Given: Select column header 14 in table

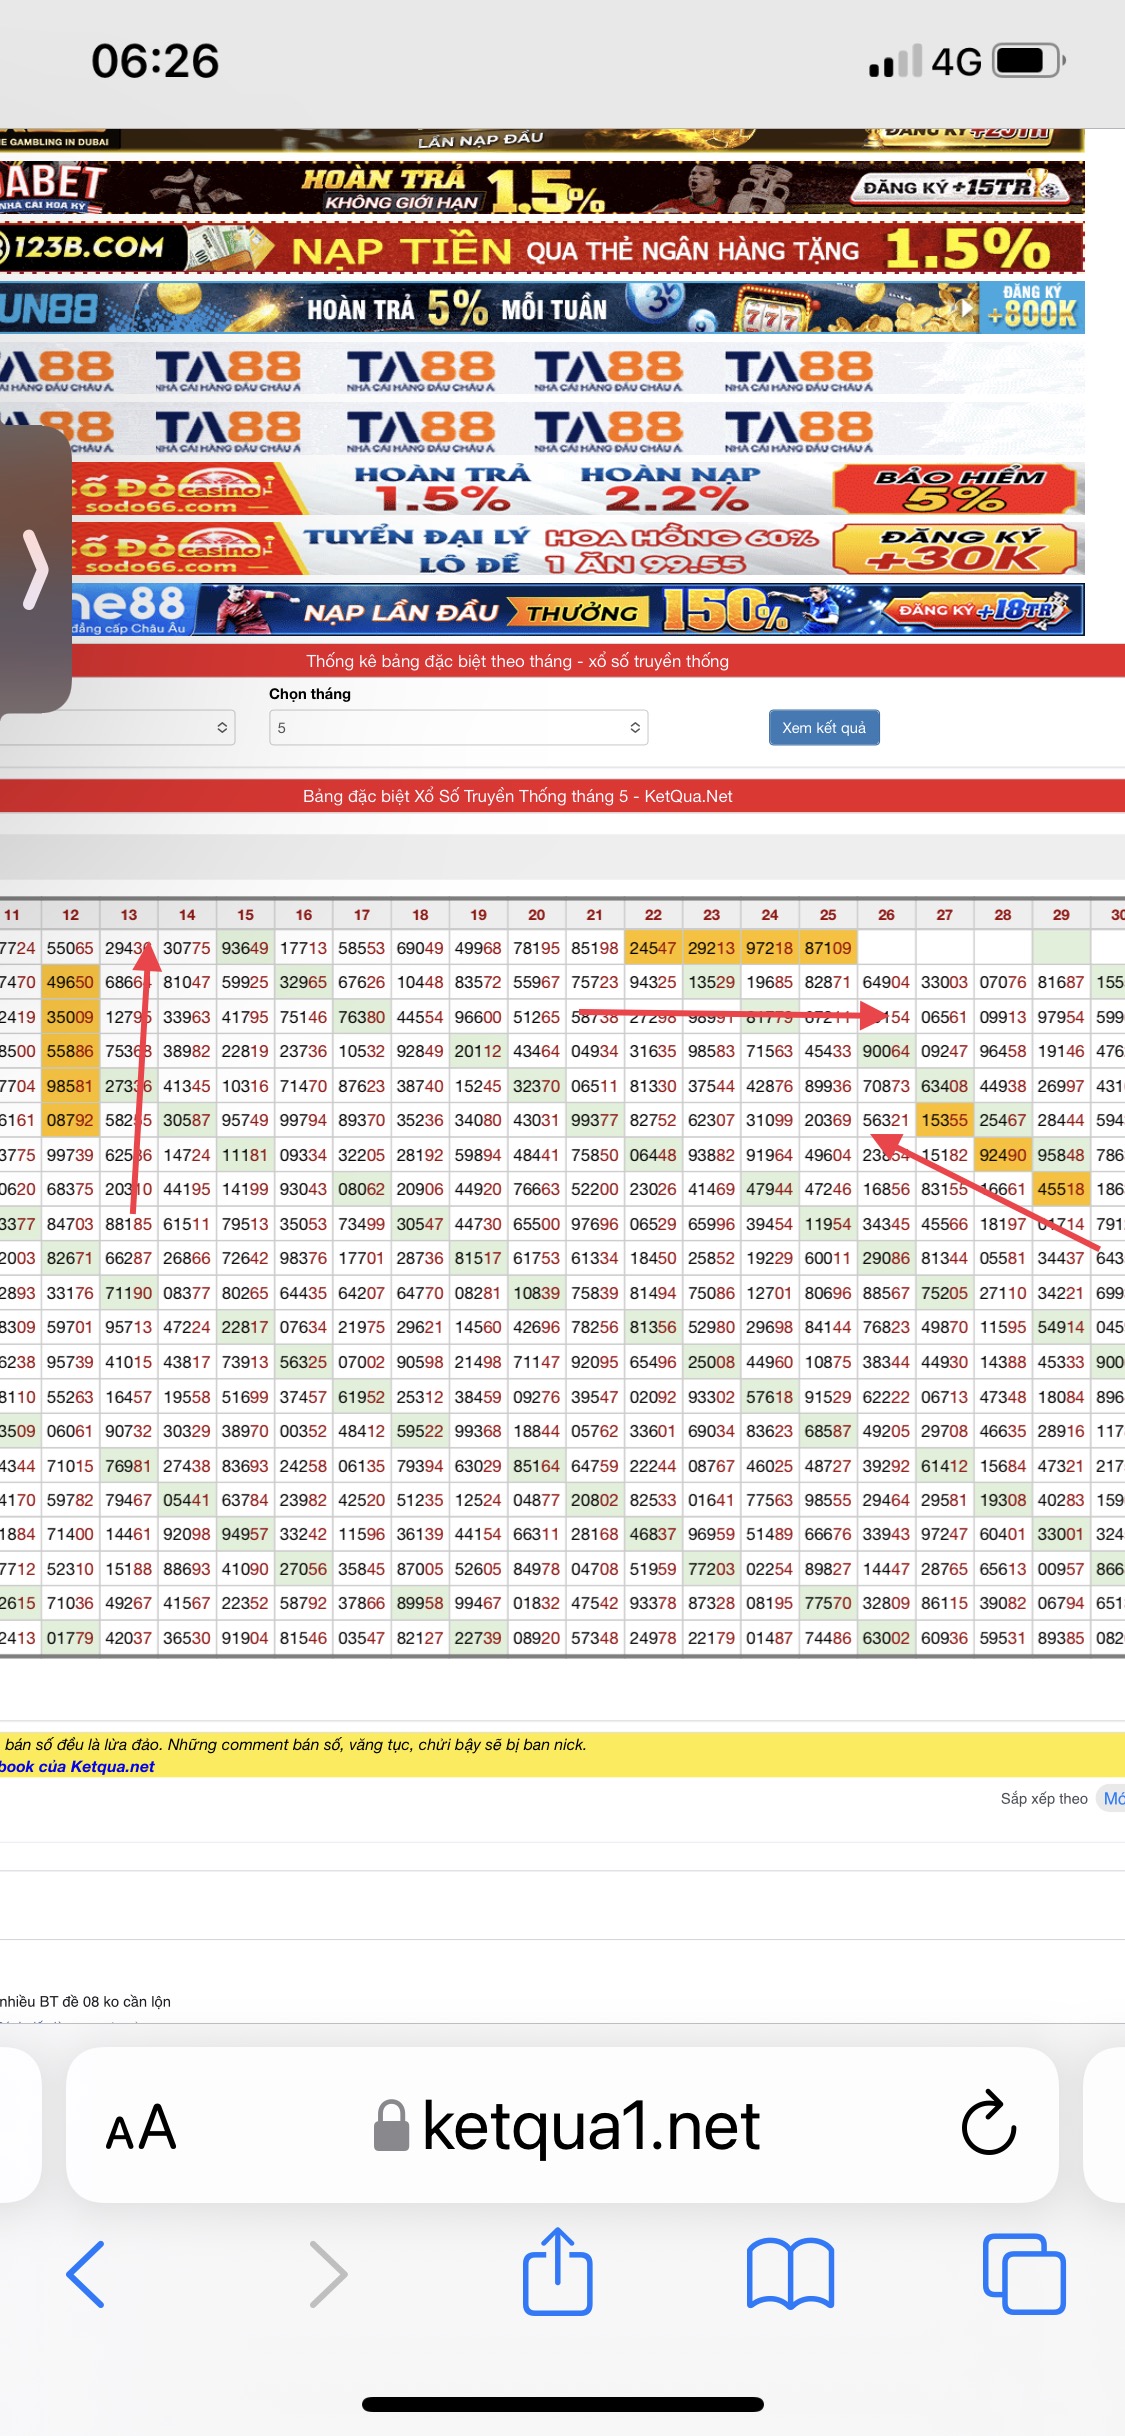Looking at the screenshot, I should (x=187, y=914).
